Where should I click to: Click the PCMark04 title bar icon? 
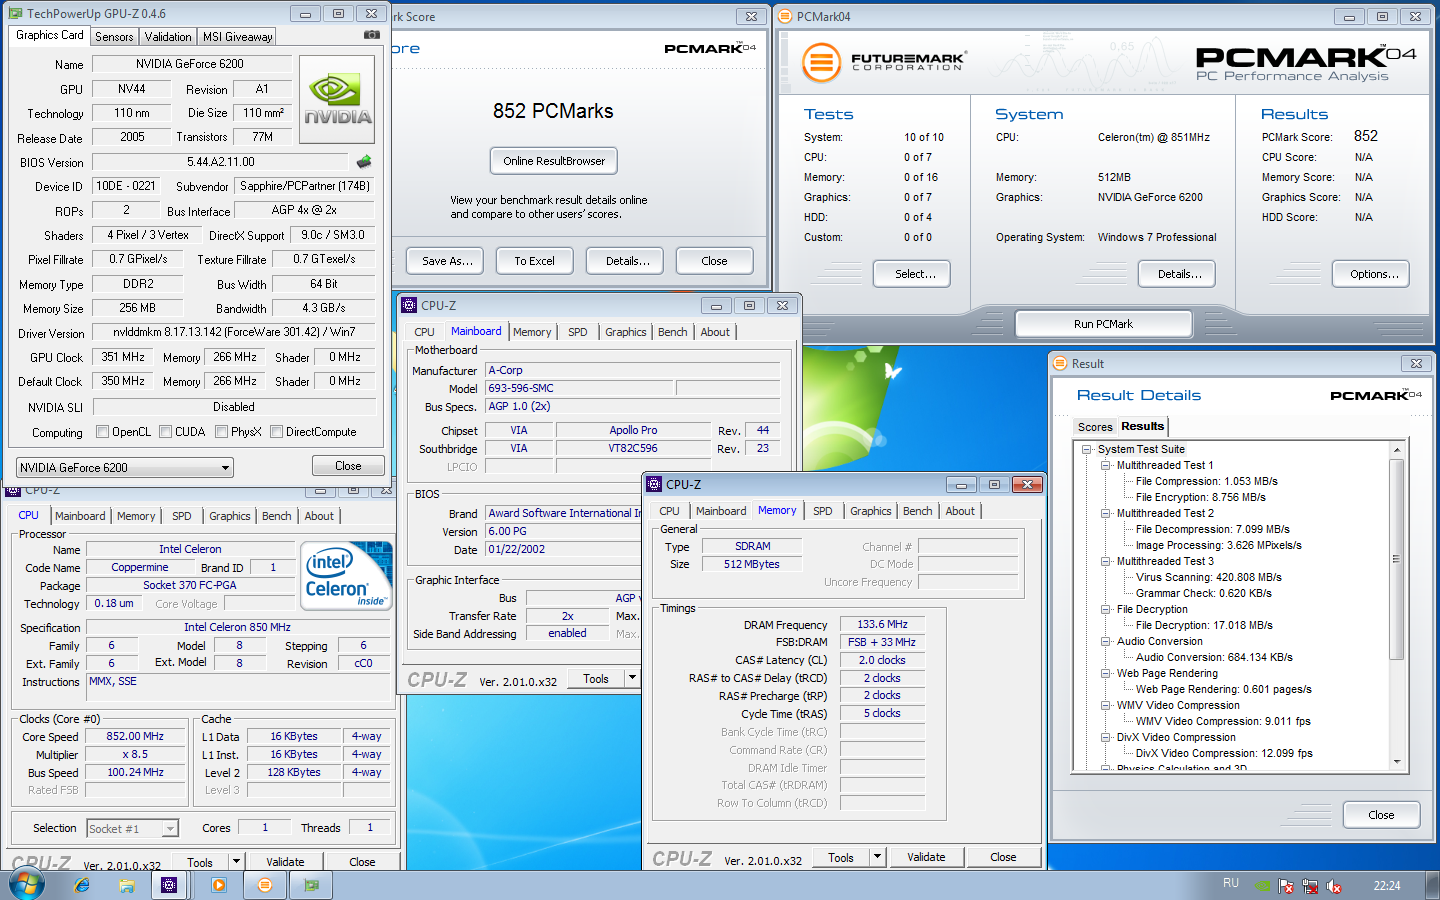[x=785, y=16]
